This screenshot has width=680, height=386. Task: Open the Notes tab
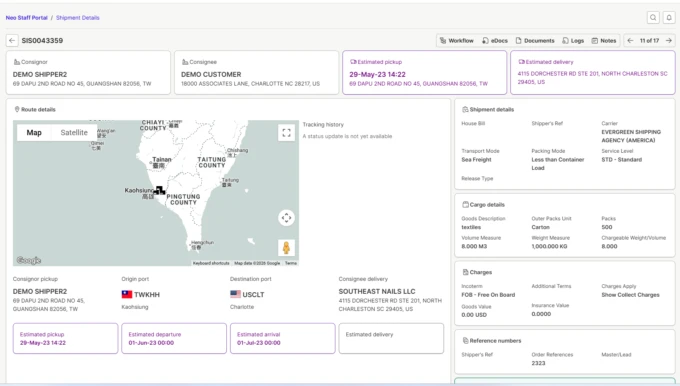point(604,40)
